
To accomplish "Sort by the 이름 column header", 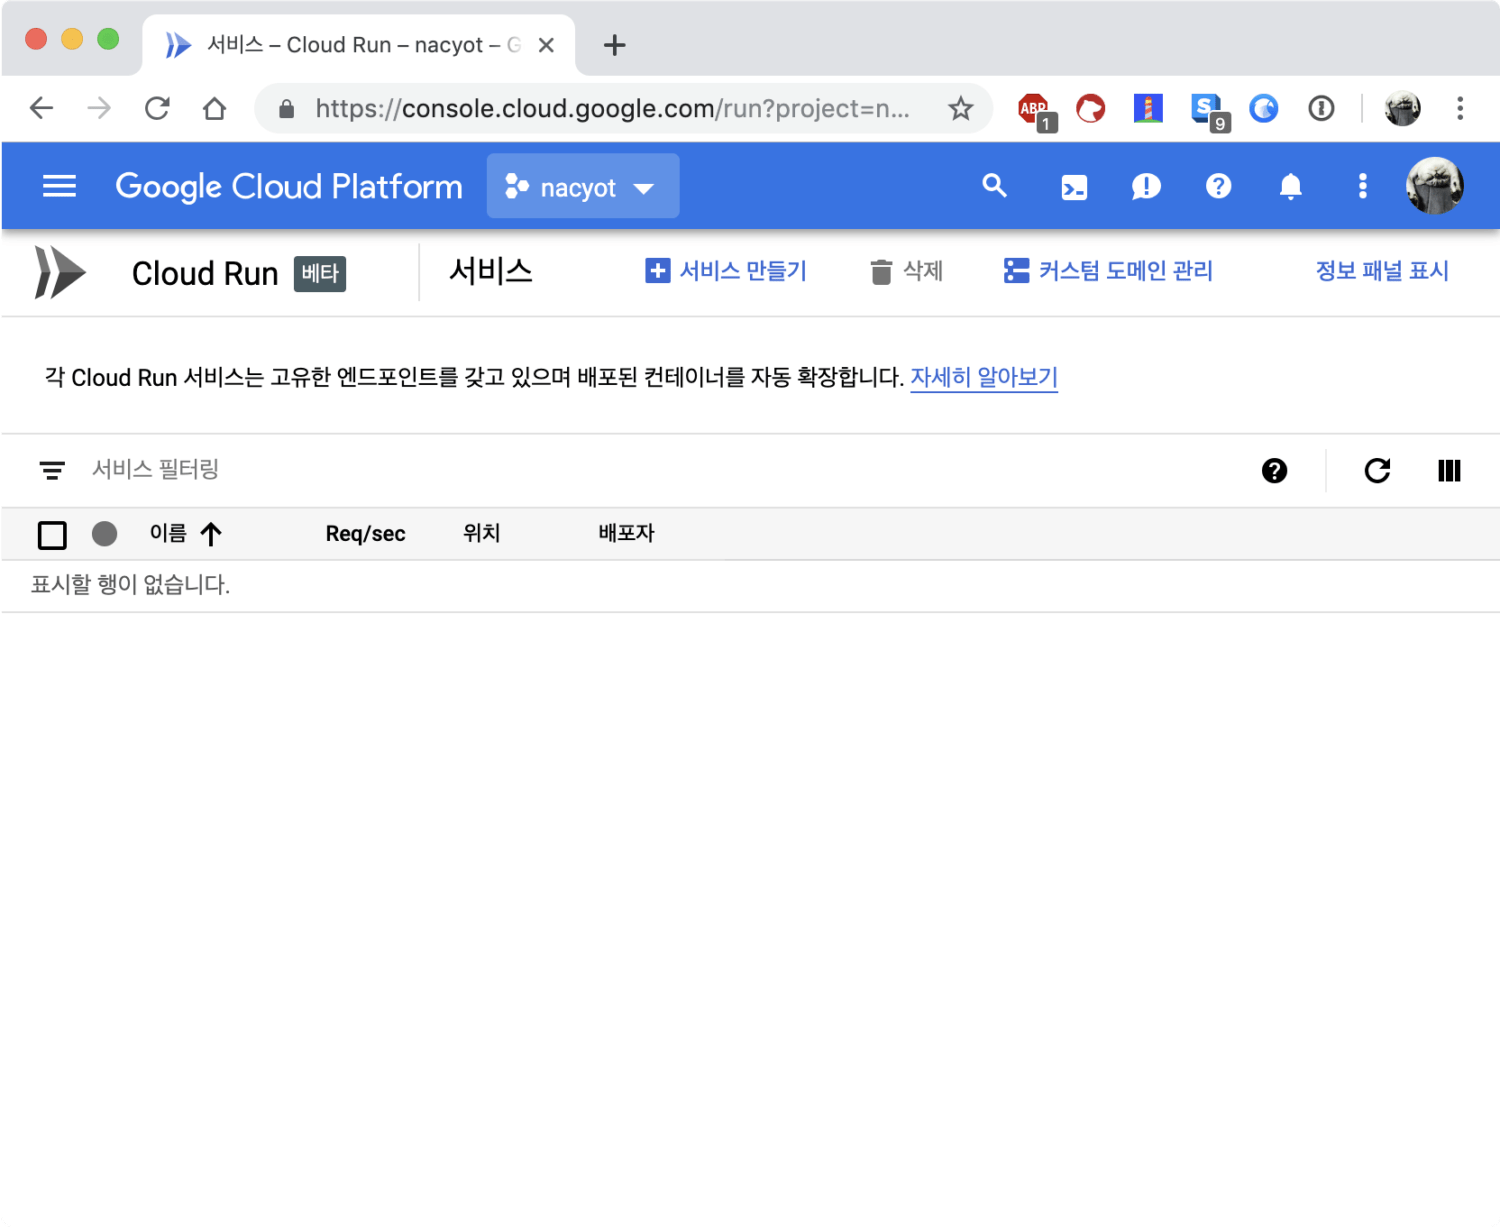I will click(169, 534).
